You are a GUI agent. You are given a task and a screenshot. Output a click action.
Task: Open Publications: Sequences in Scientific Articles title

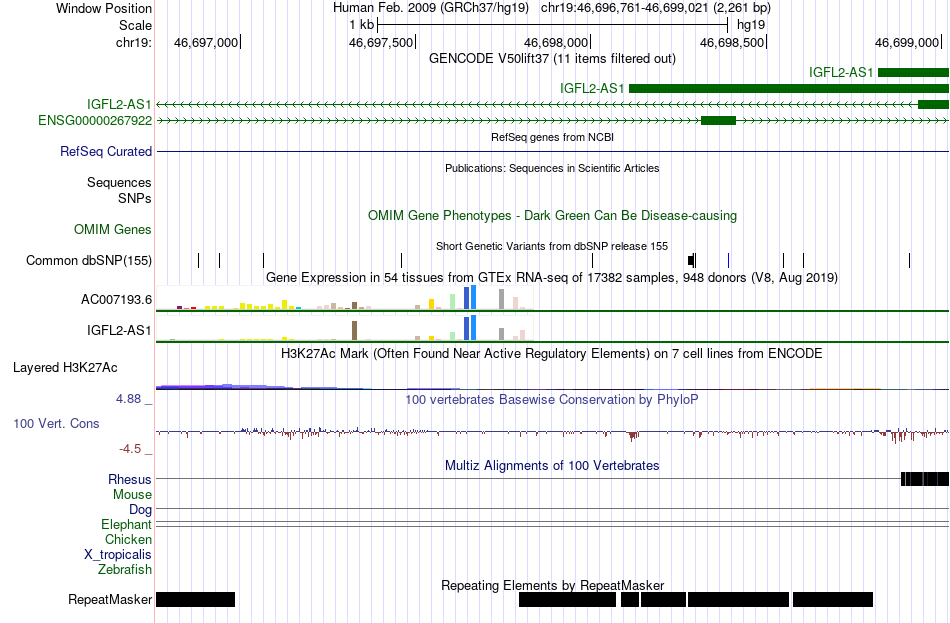[x=552, y=168]
